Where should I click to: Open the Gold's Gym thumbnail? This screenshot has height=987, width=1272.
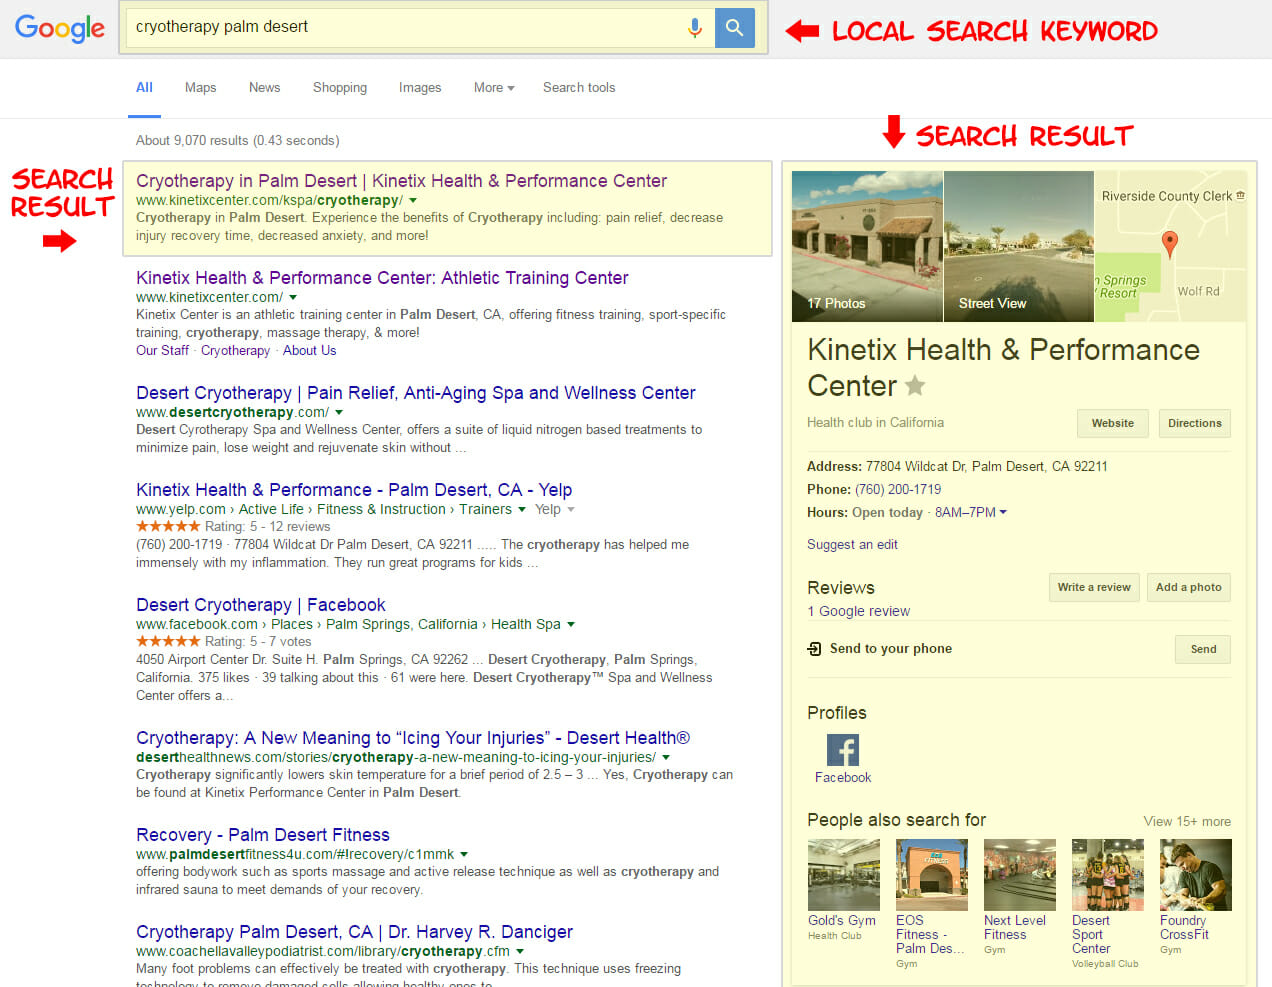(844, 875)
